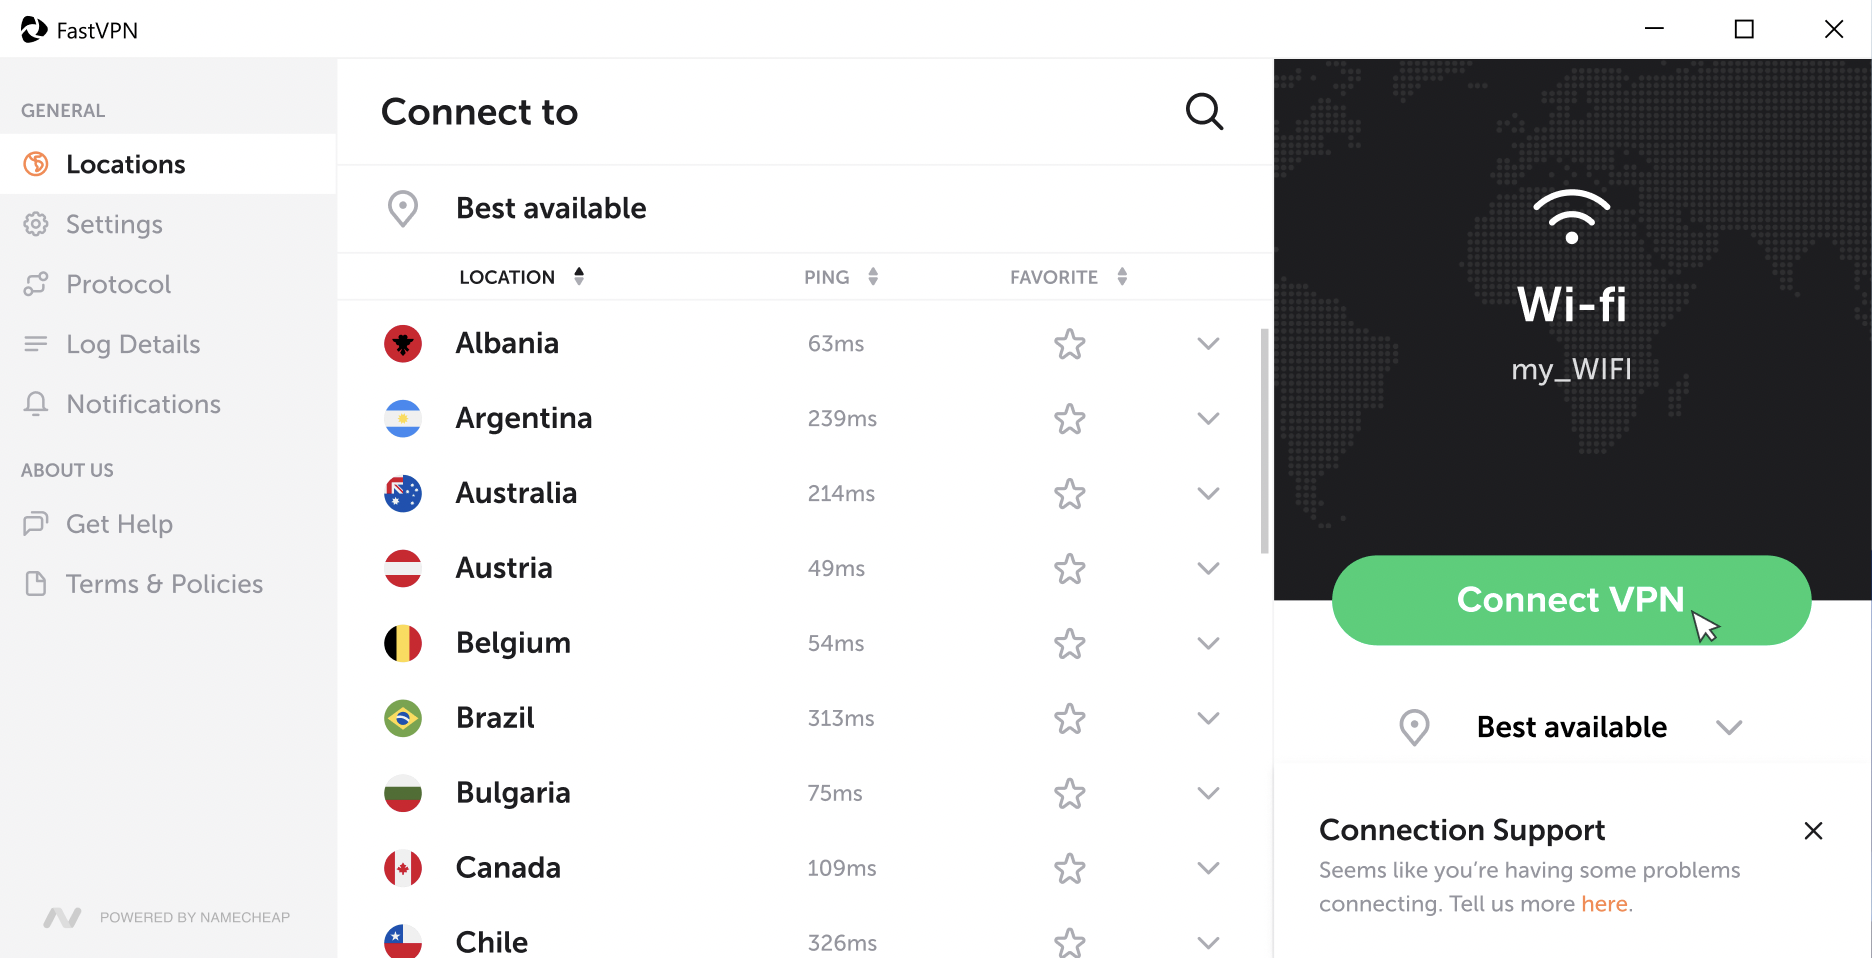Image resolution: width=1872 pixels, height=958 pixels.
Task: Click the Brazil flag icon
Action: pyautogui.click(x=403, y=718)
